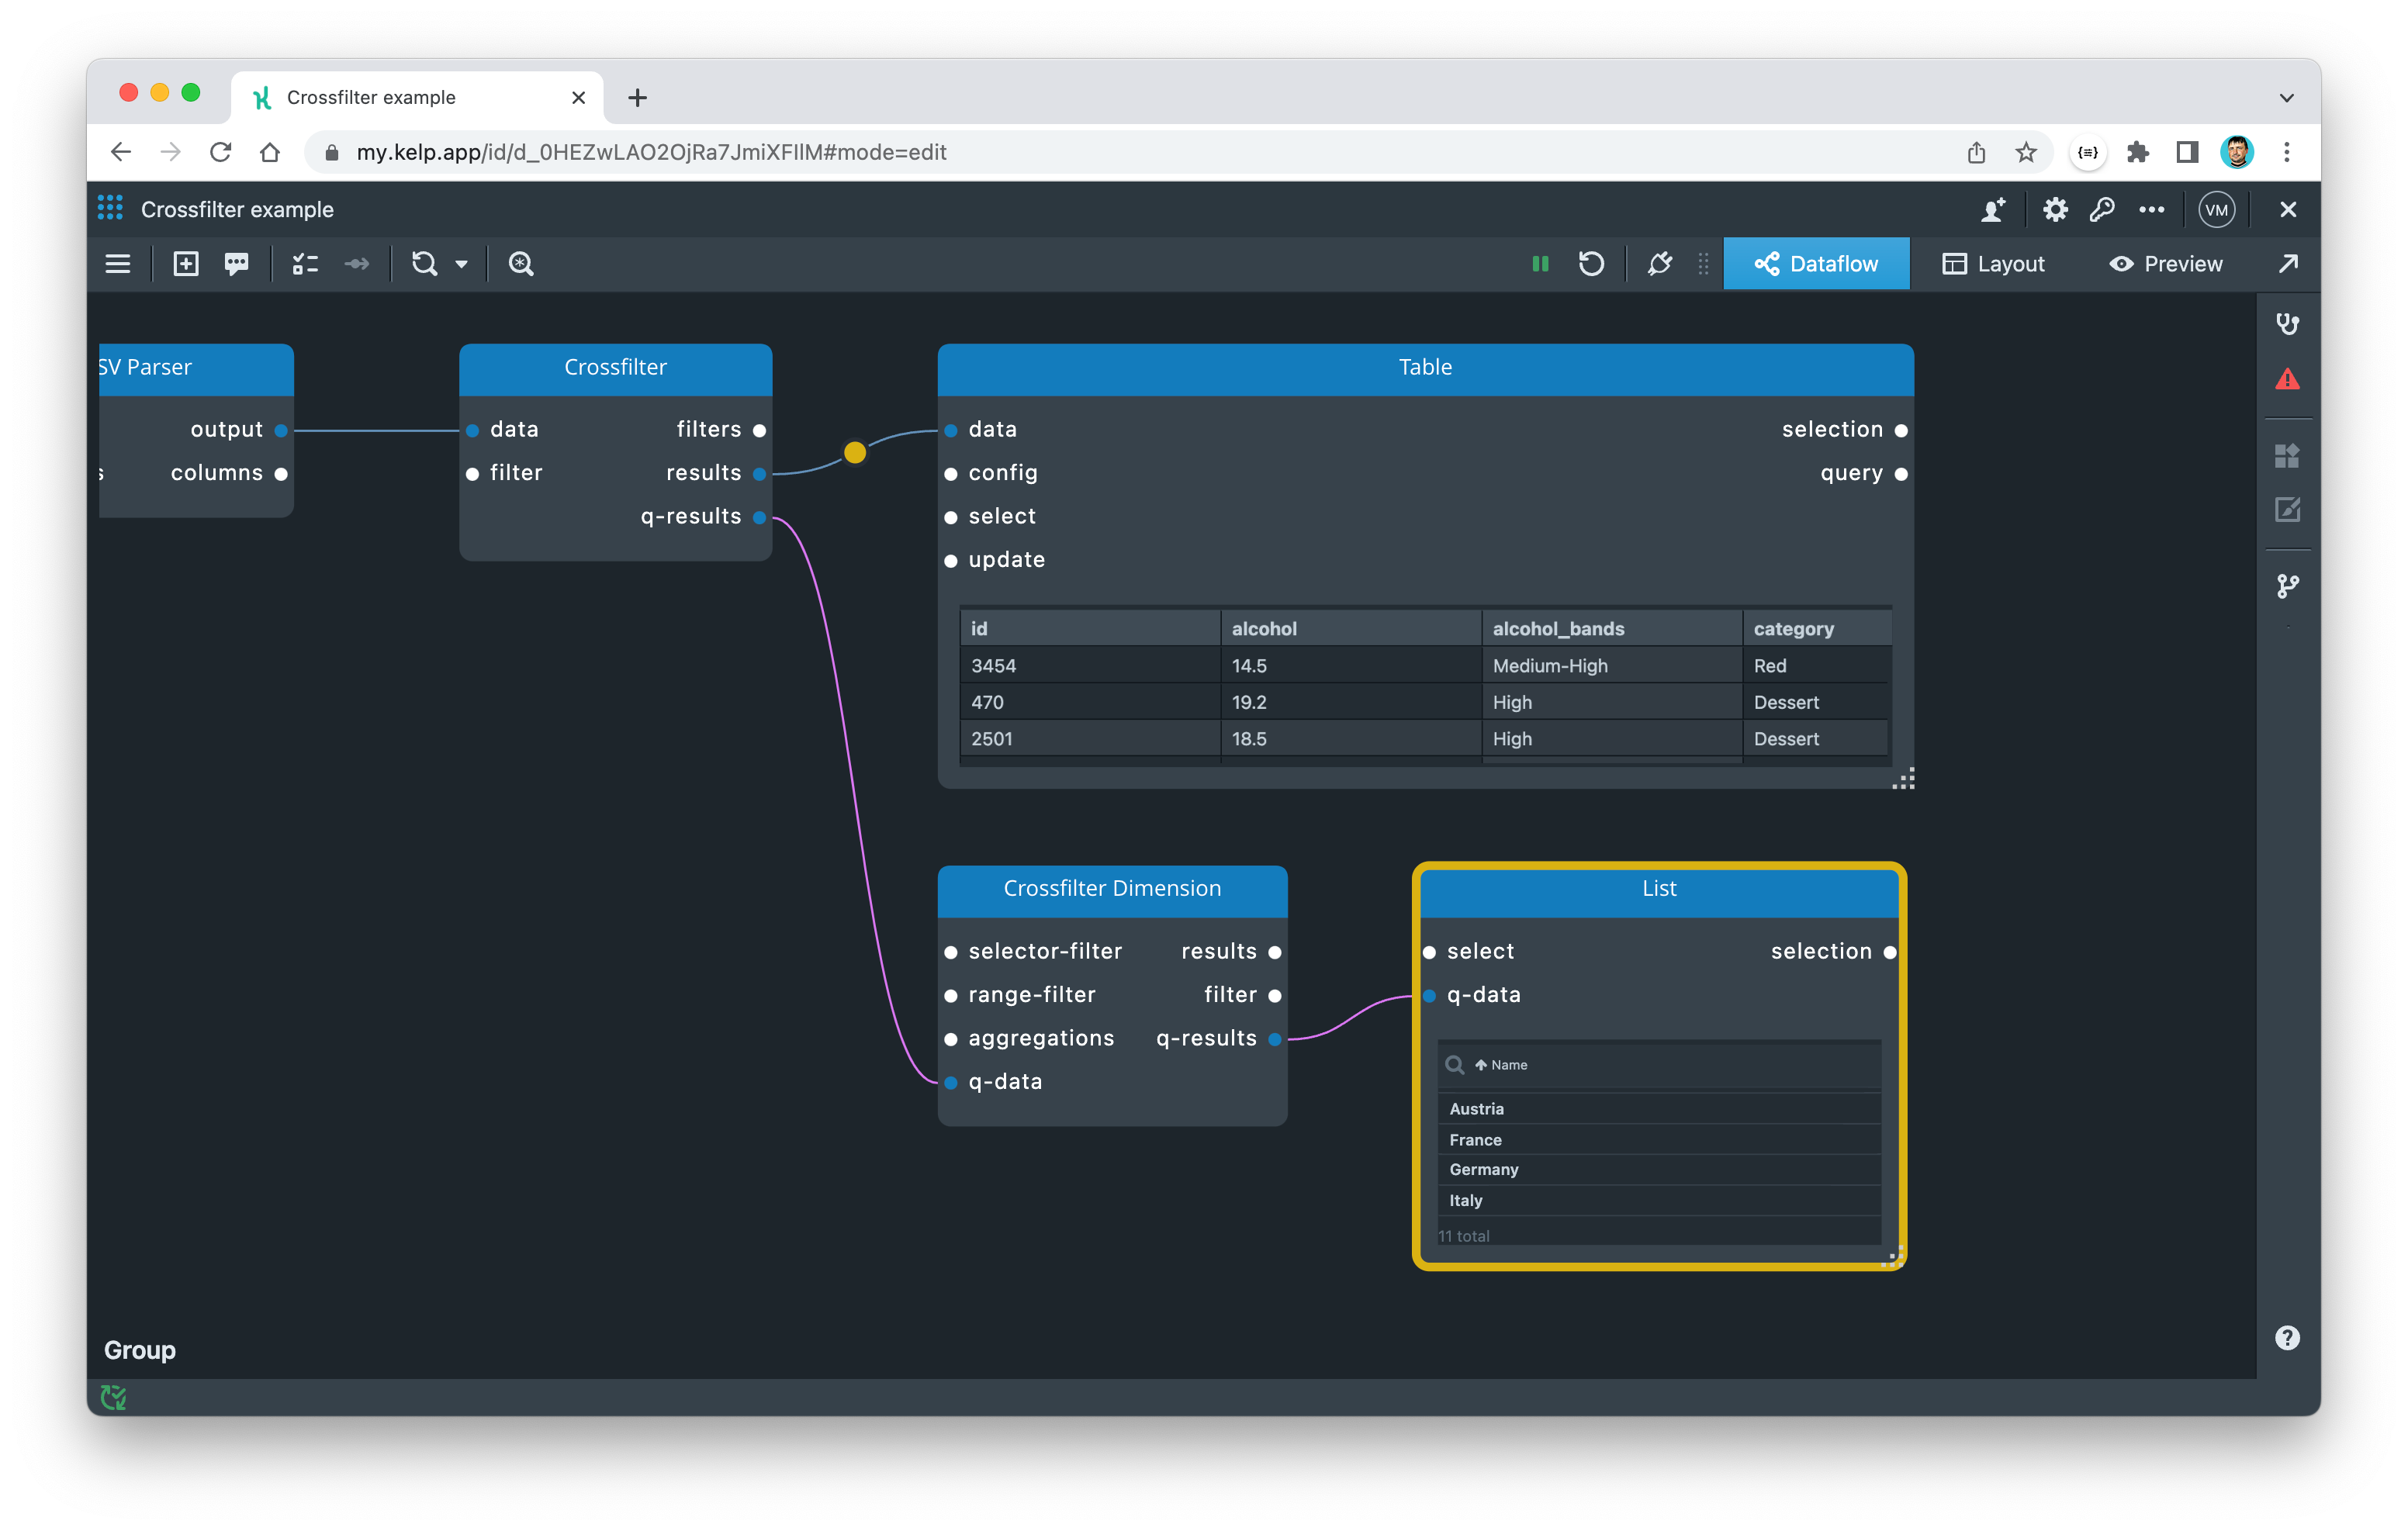Open the git branch sidebar icon
Image resolution: width=2408 pixels, height=1531 pixels.
coord(2287,586)
